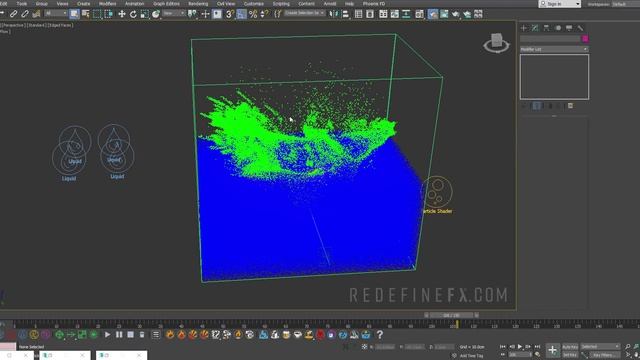Click the Phoenix toolbar Stop simulation button
This screenshot has width=640, height=360.
click(131, 335)
